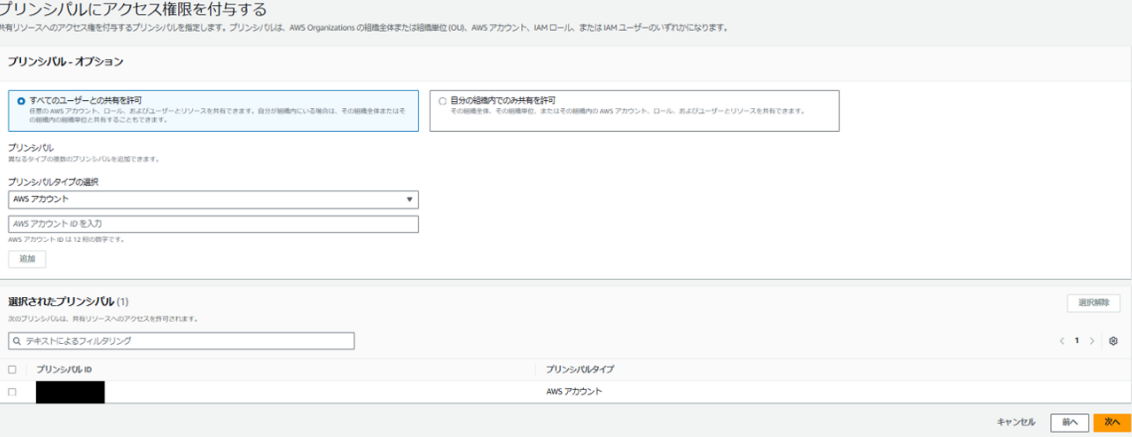Screen dimensions: 1132x437
Task: Click the キャンセル button
Action: coord(1016,423)
